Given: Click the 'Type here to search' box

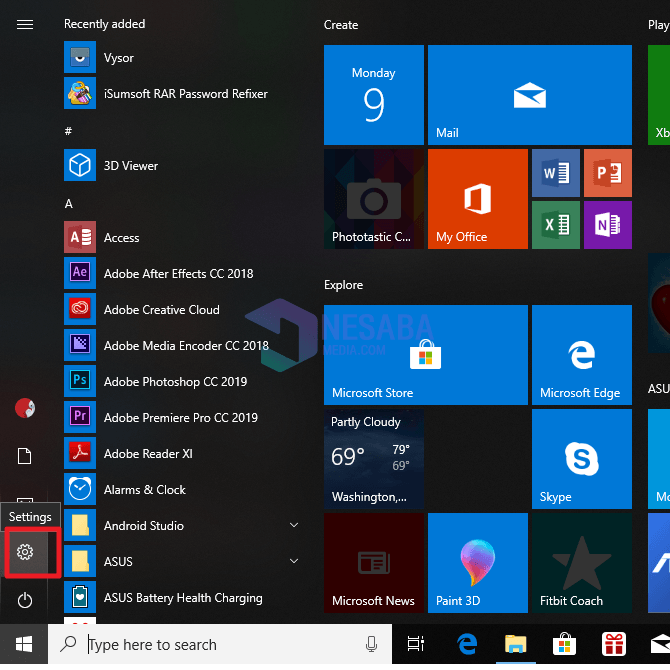Looking at the screenshot, I should tap(220, 644).
